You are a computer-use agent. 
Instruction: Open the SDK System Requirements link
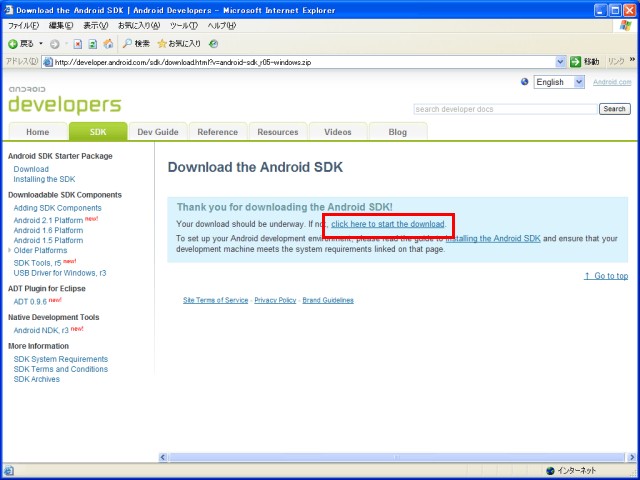pyautogui.click(x=60, y=359)
